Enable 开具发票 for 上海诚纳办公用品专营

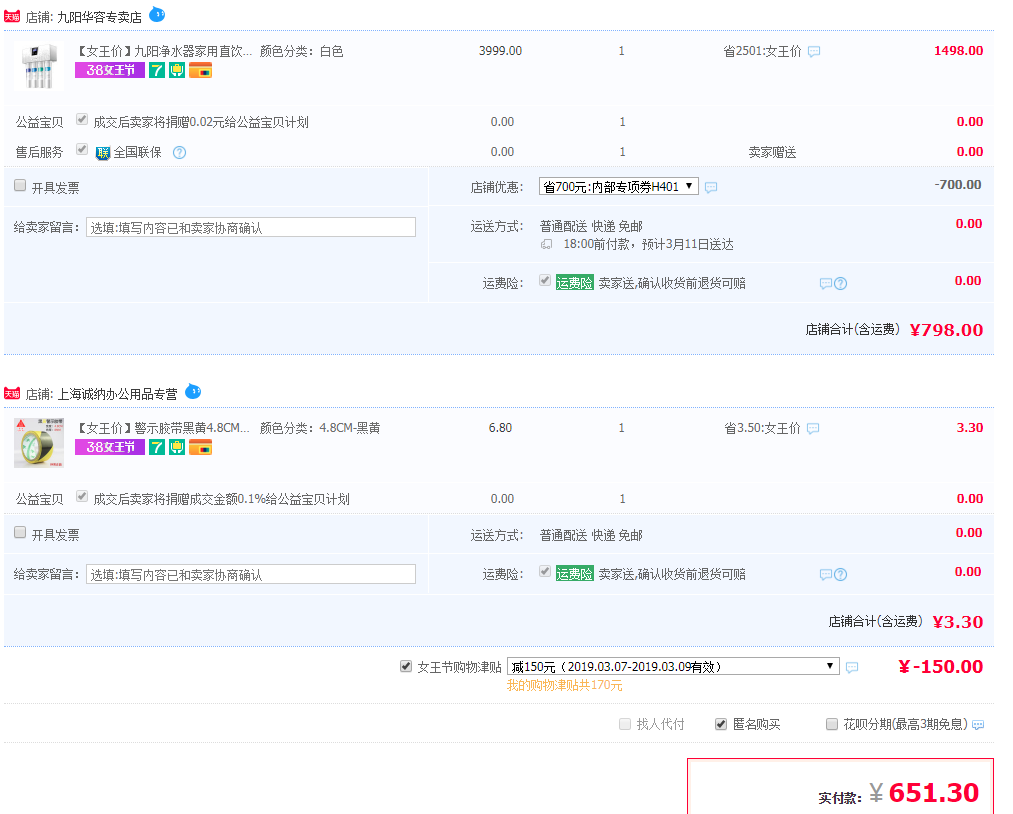(x=20, y=532)
